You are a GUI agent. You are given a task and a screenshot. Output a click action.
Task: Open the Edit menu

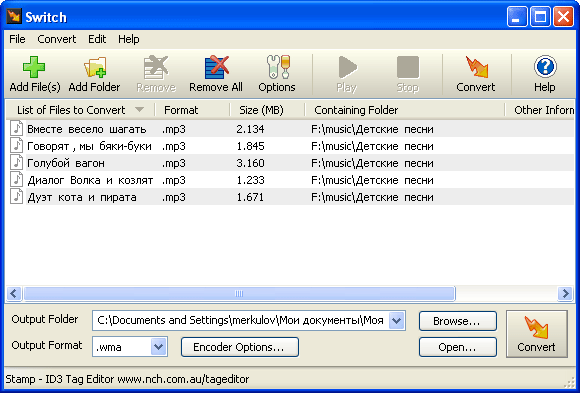[97, 39]
